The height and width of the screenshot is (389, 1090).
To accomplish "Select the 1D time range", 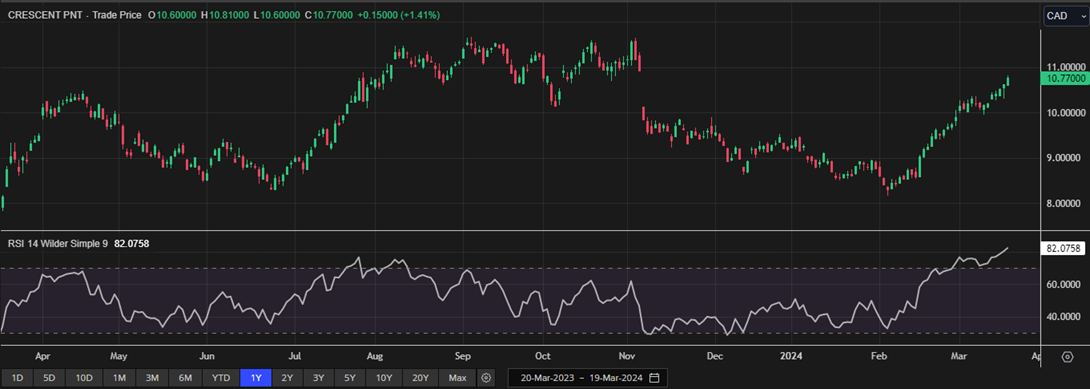I will click(x=17, y=378).
